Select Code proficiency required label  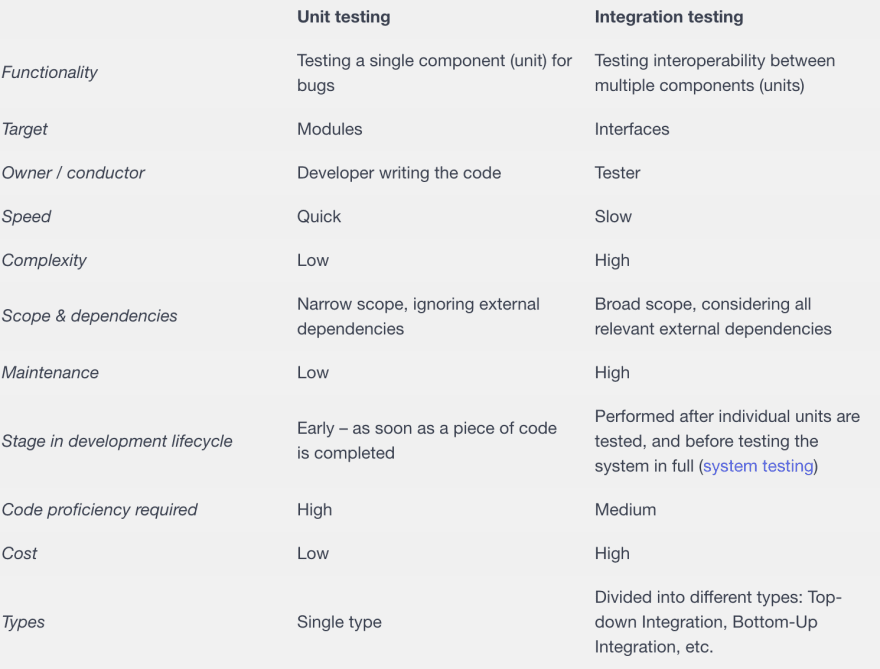click(99, 510)
